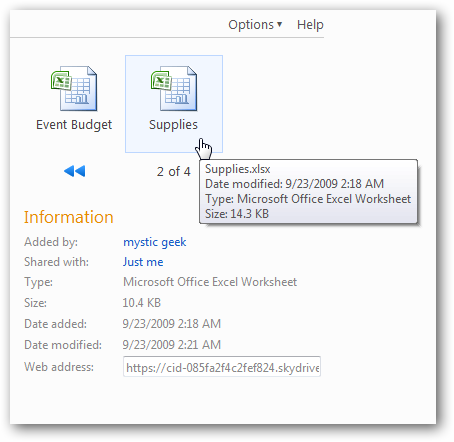Click the '10.4 KB' size value
The width and height of the screenshot is (454, 442).
click(142, 303)
